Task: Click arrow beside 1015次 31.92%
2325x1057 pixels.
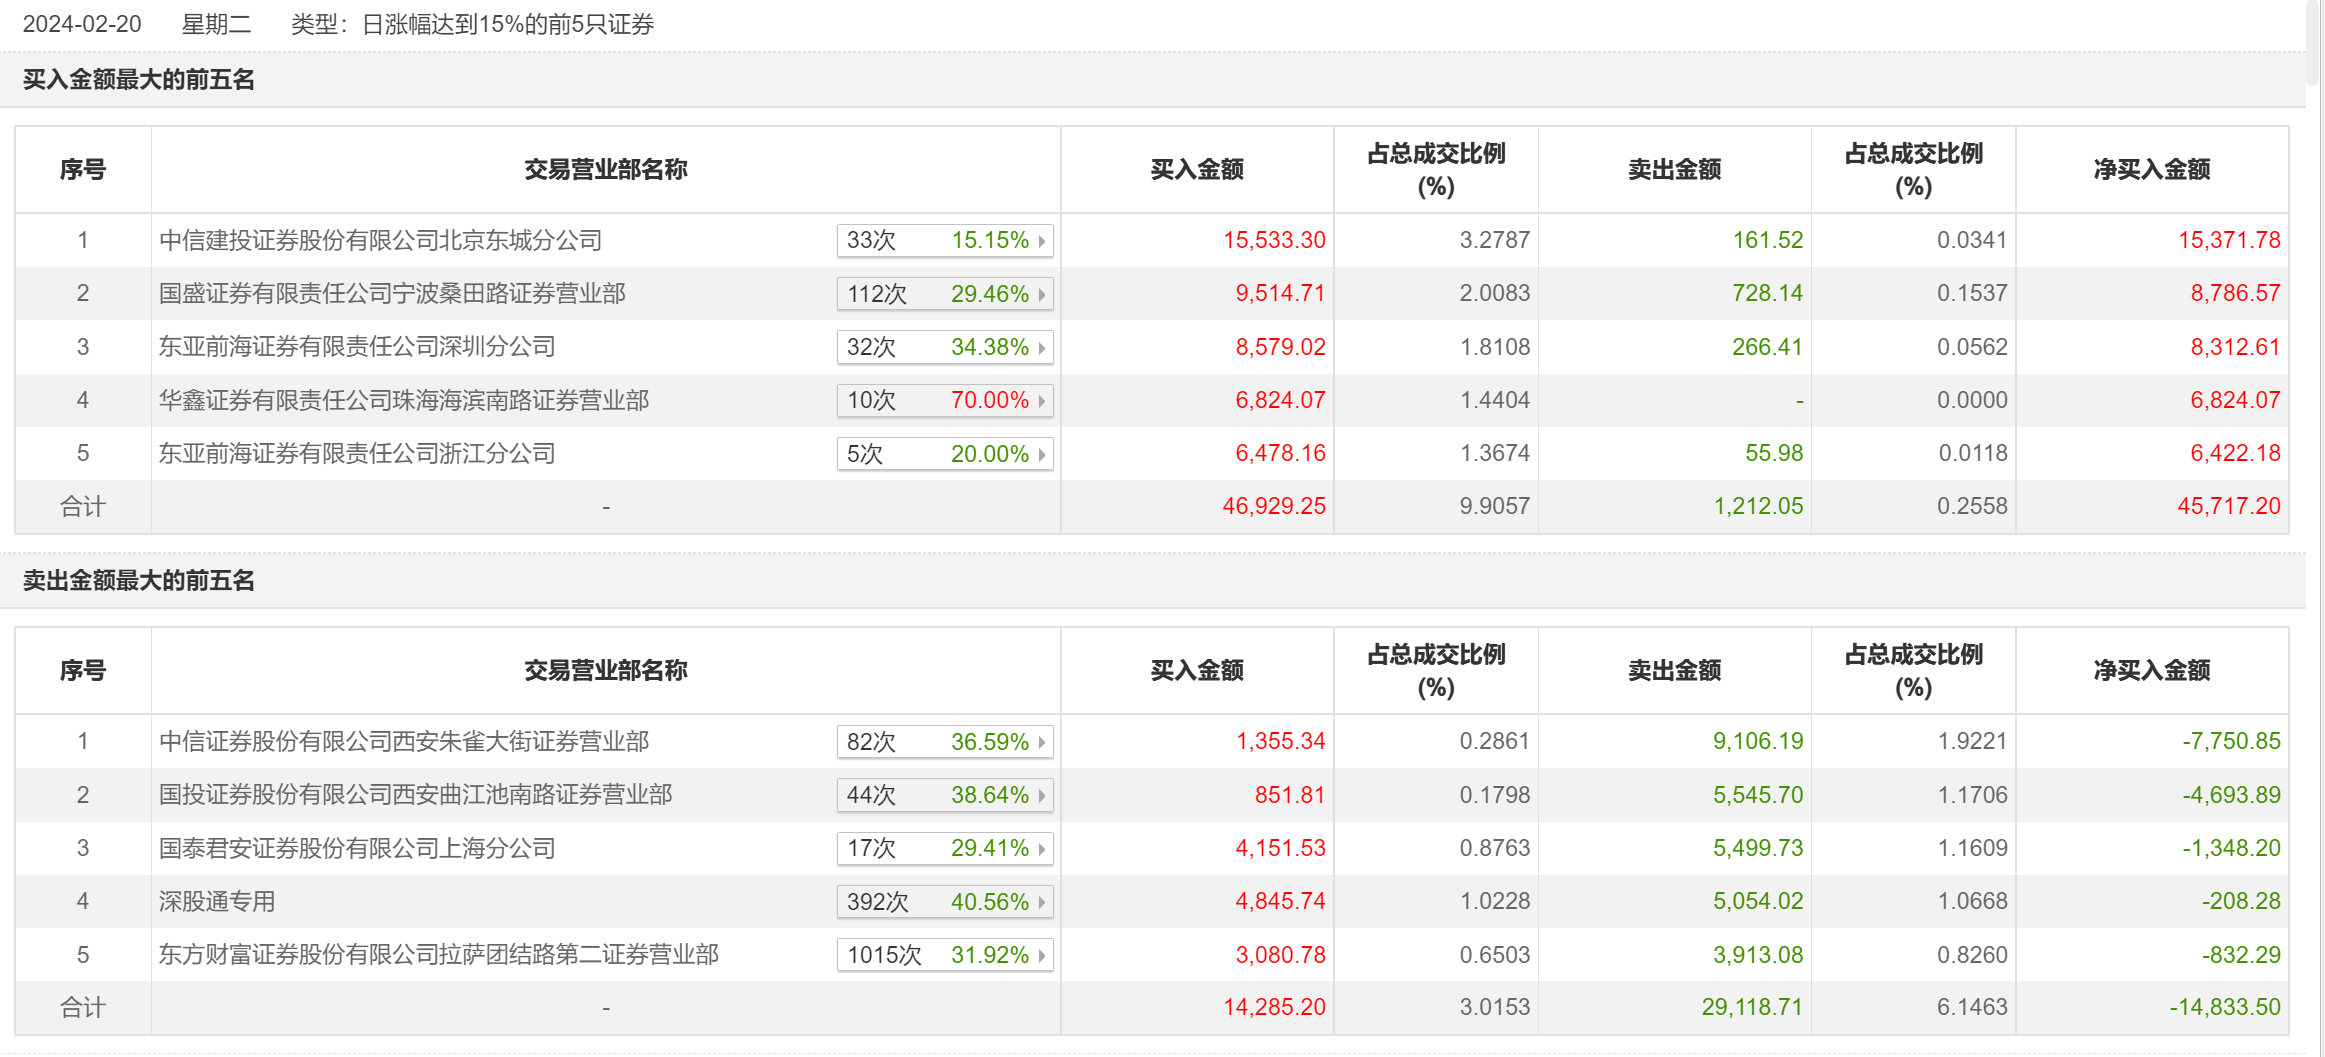Action: (1041, 955)
